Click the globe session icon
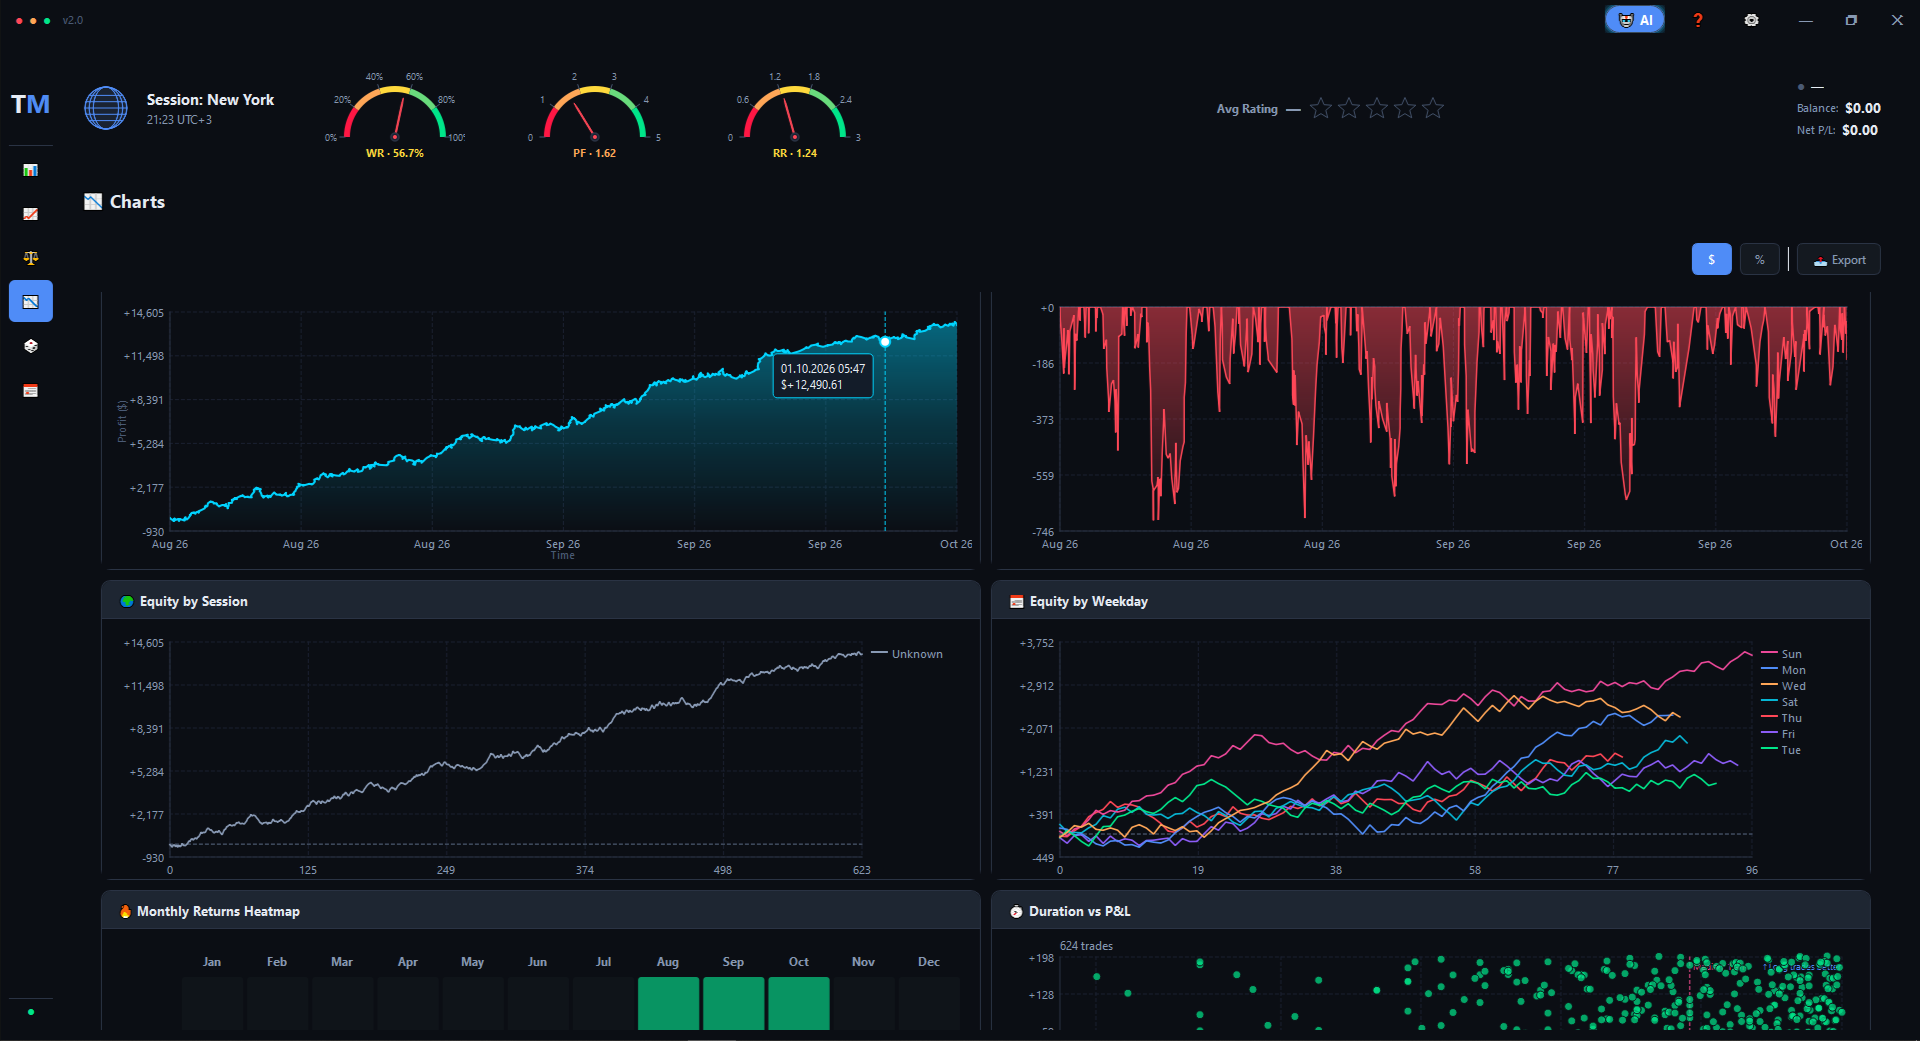This screenshot has height=1041, width=1920. coord(106,108)
